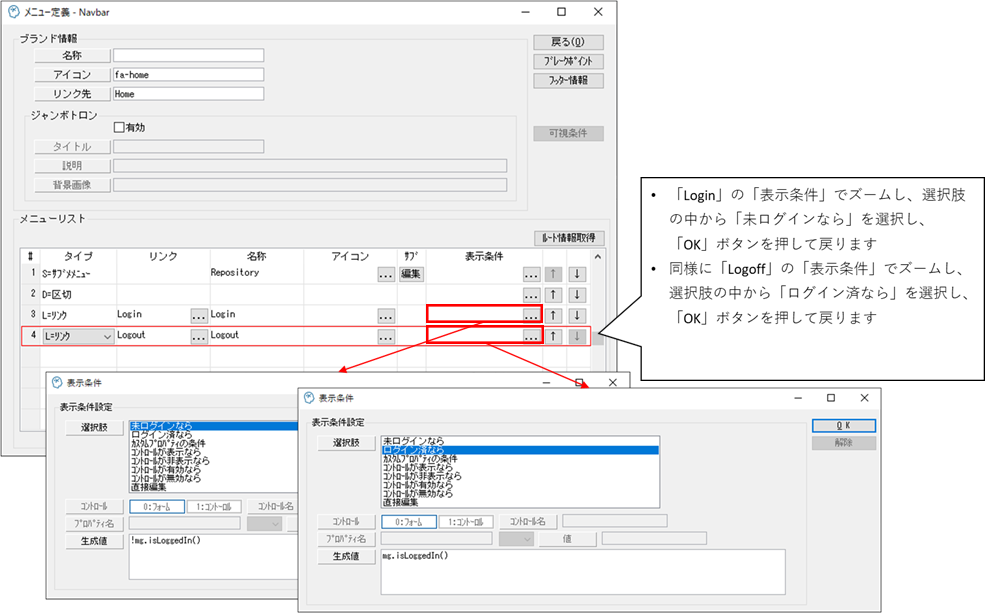Click the リンク先 input field containing Home
The height and width of the screenshot is (613, 985).
[188, 94]
